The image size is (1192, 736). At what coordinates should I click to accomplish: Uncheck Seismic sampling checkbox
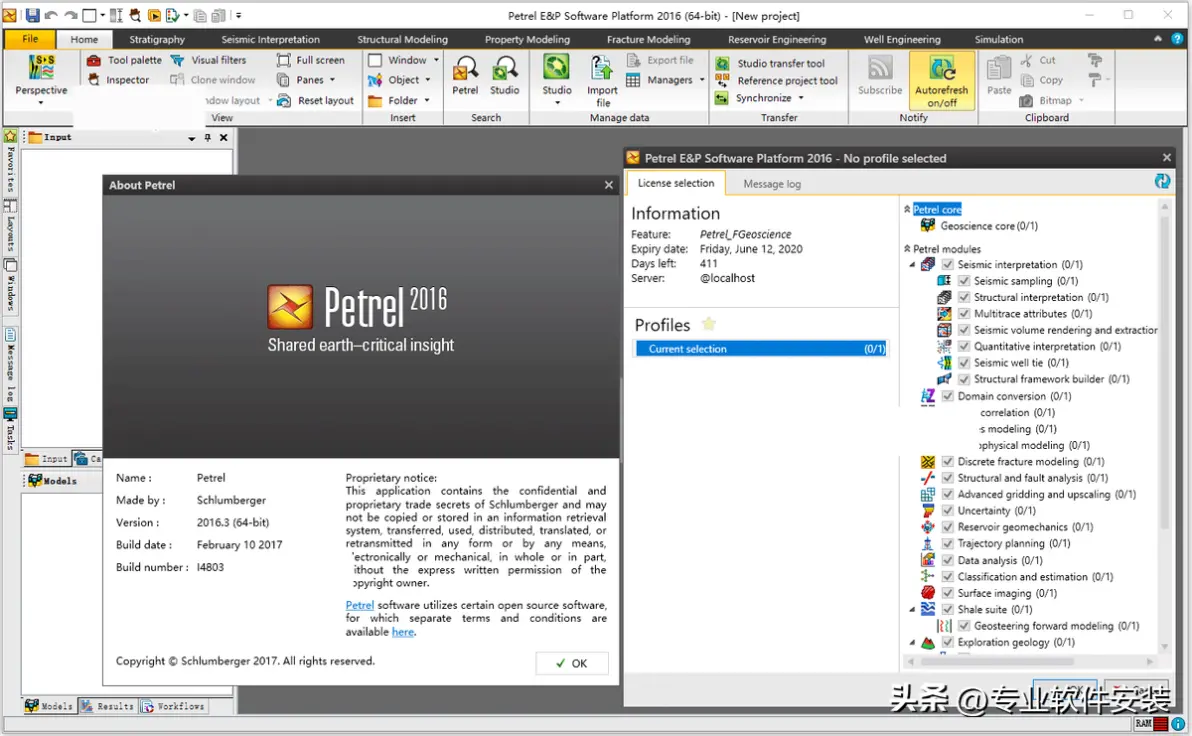(x=964, y=281)
